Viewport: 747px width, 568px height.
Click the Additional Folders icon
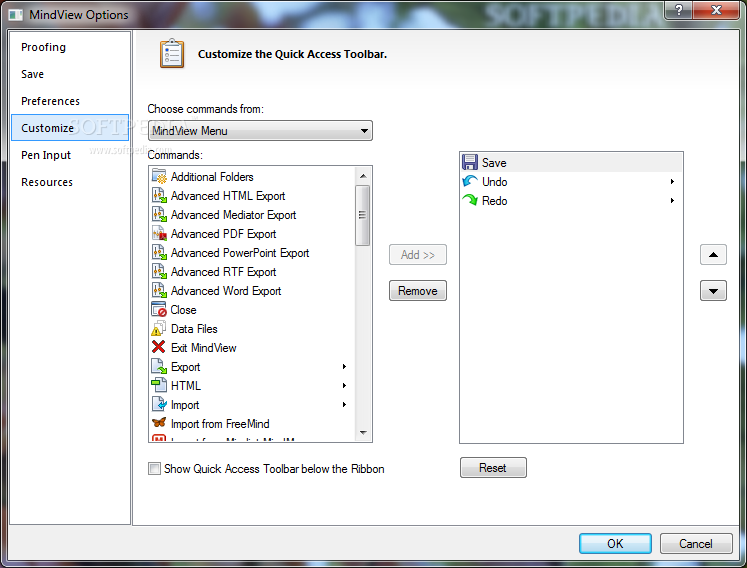[159, 176]
